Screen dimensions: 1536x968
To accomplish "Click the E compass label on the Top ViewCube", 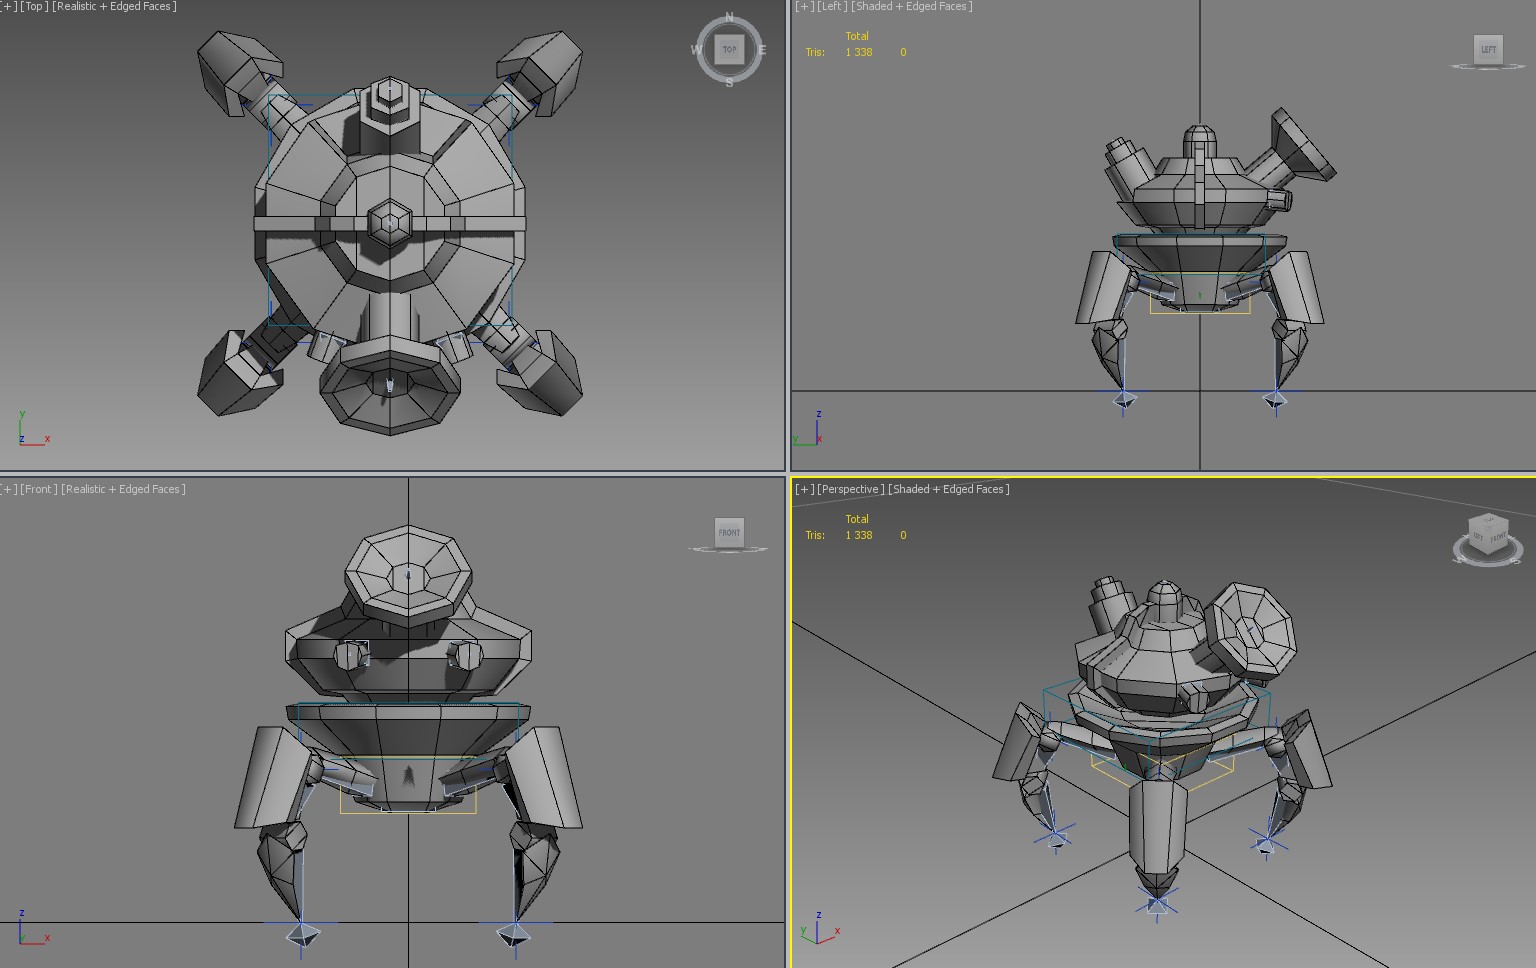I will point(762,50).
